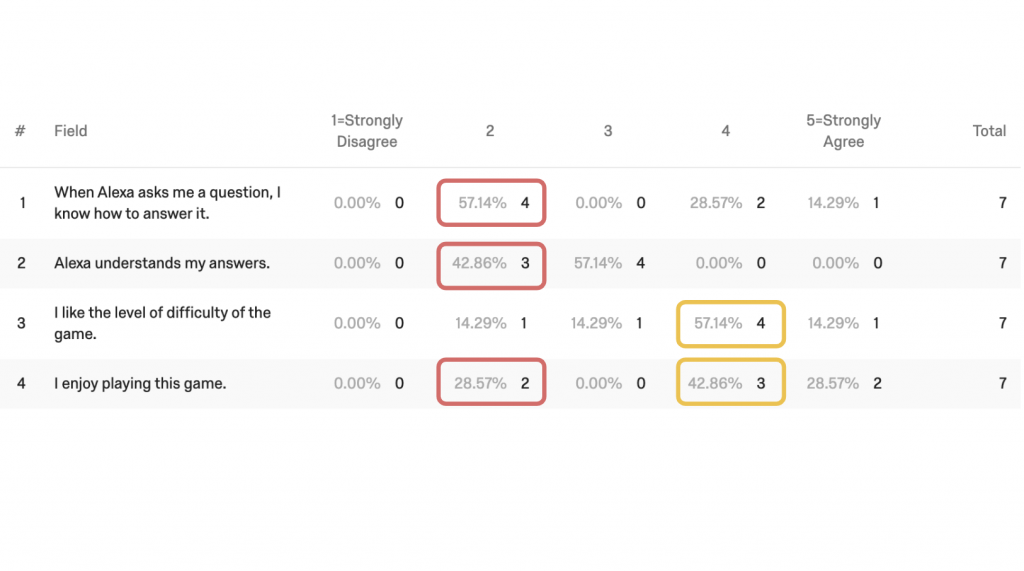Select red-boxed 57.14% cell in row 1
The image size is (1024, 571).
tap(491, 203)
